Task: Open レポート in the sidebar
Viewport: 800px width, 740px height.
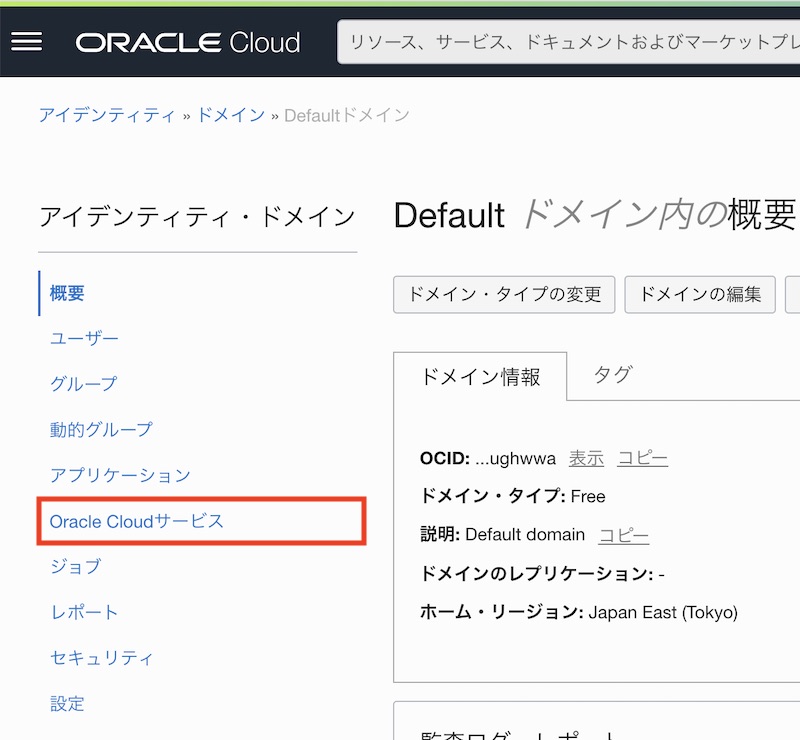Action: [x=84, y=612]
